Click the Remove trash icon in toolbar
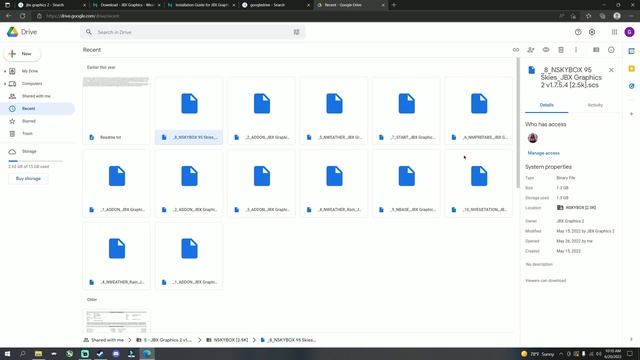 click(x=561, y=50)
